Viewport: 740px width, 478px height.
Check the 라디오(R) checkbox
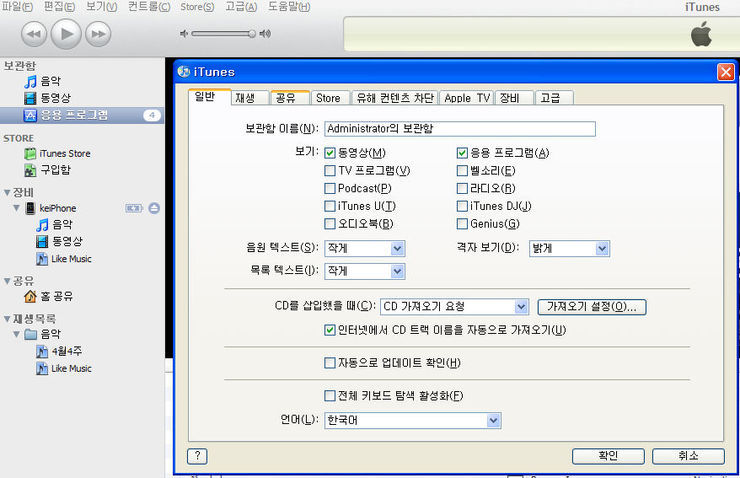coord(462,188)
